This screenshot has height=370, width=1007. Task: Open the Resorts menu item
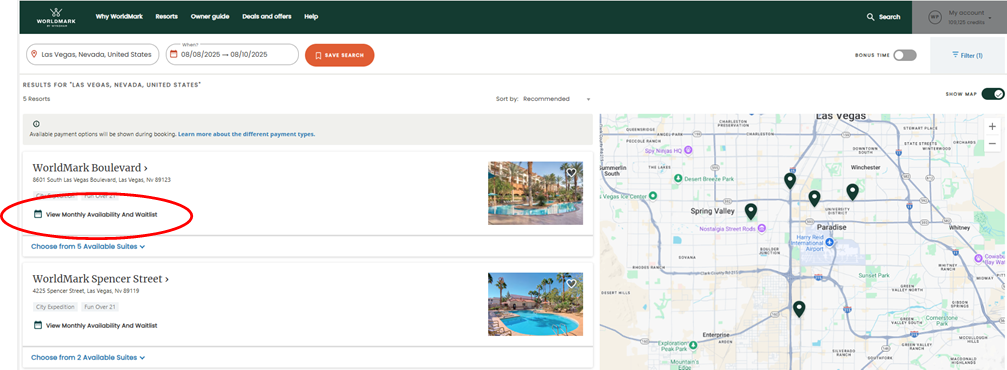click(166, 17)
